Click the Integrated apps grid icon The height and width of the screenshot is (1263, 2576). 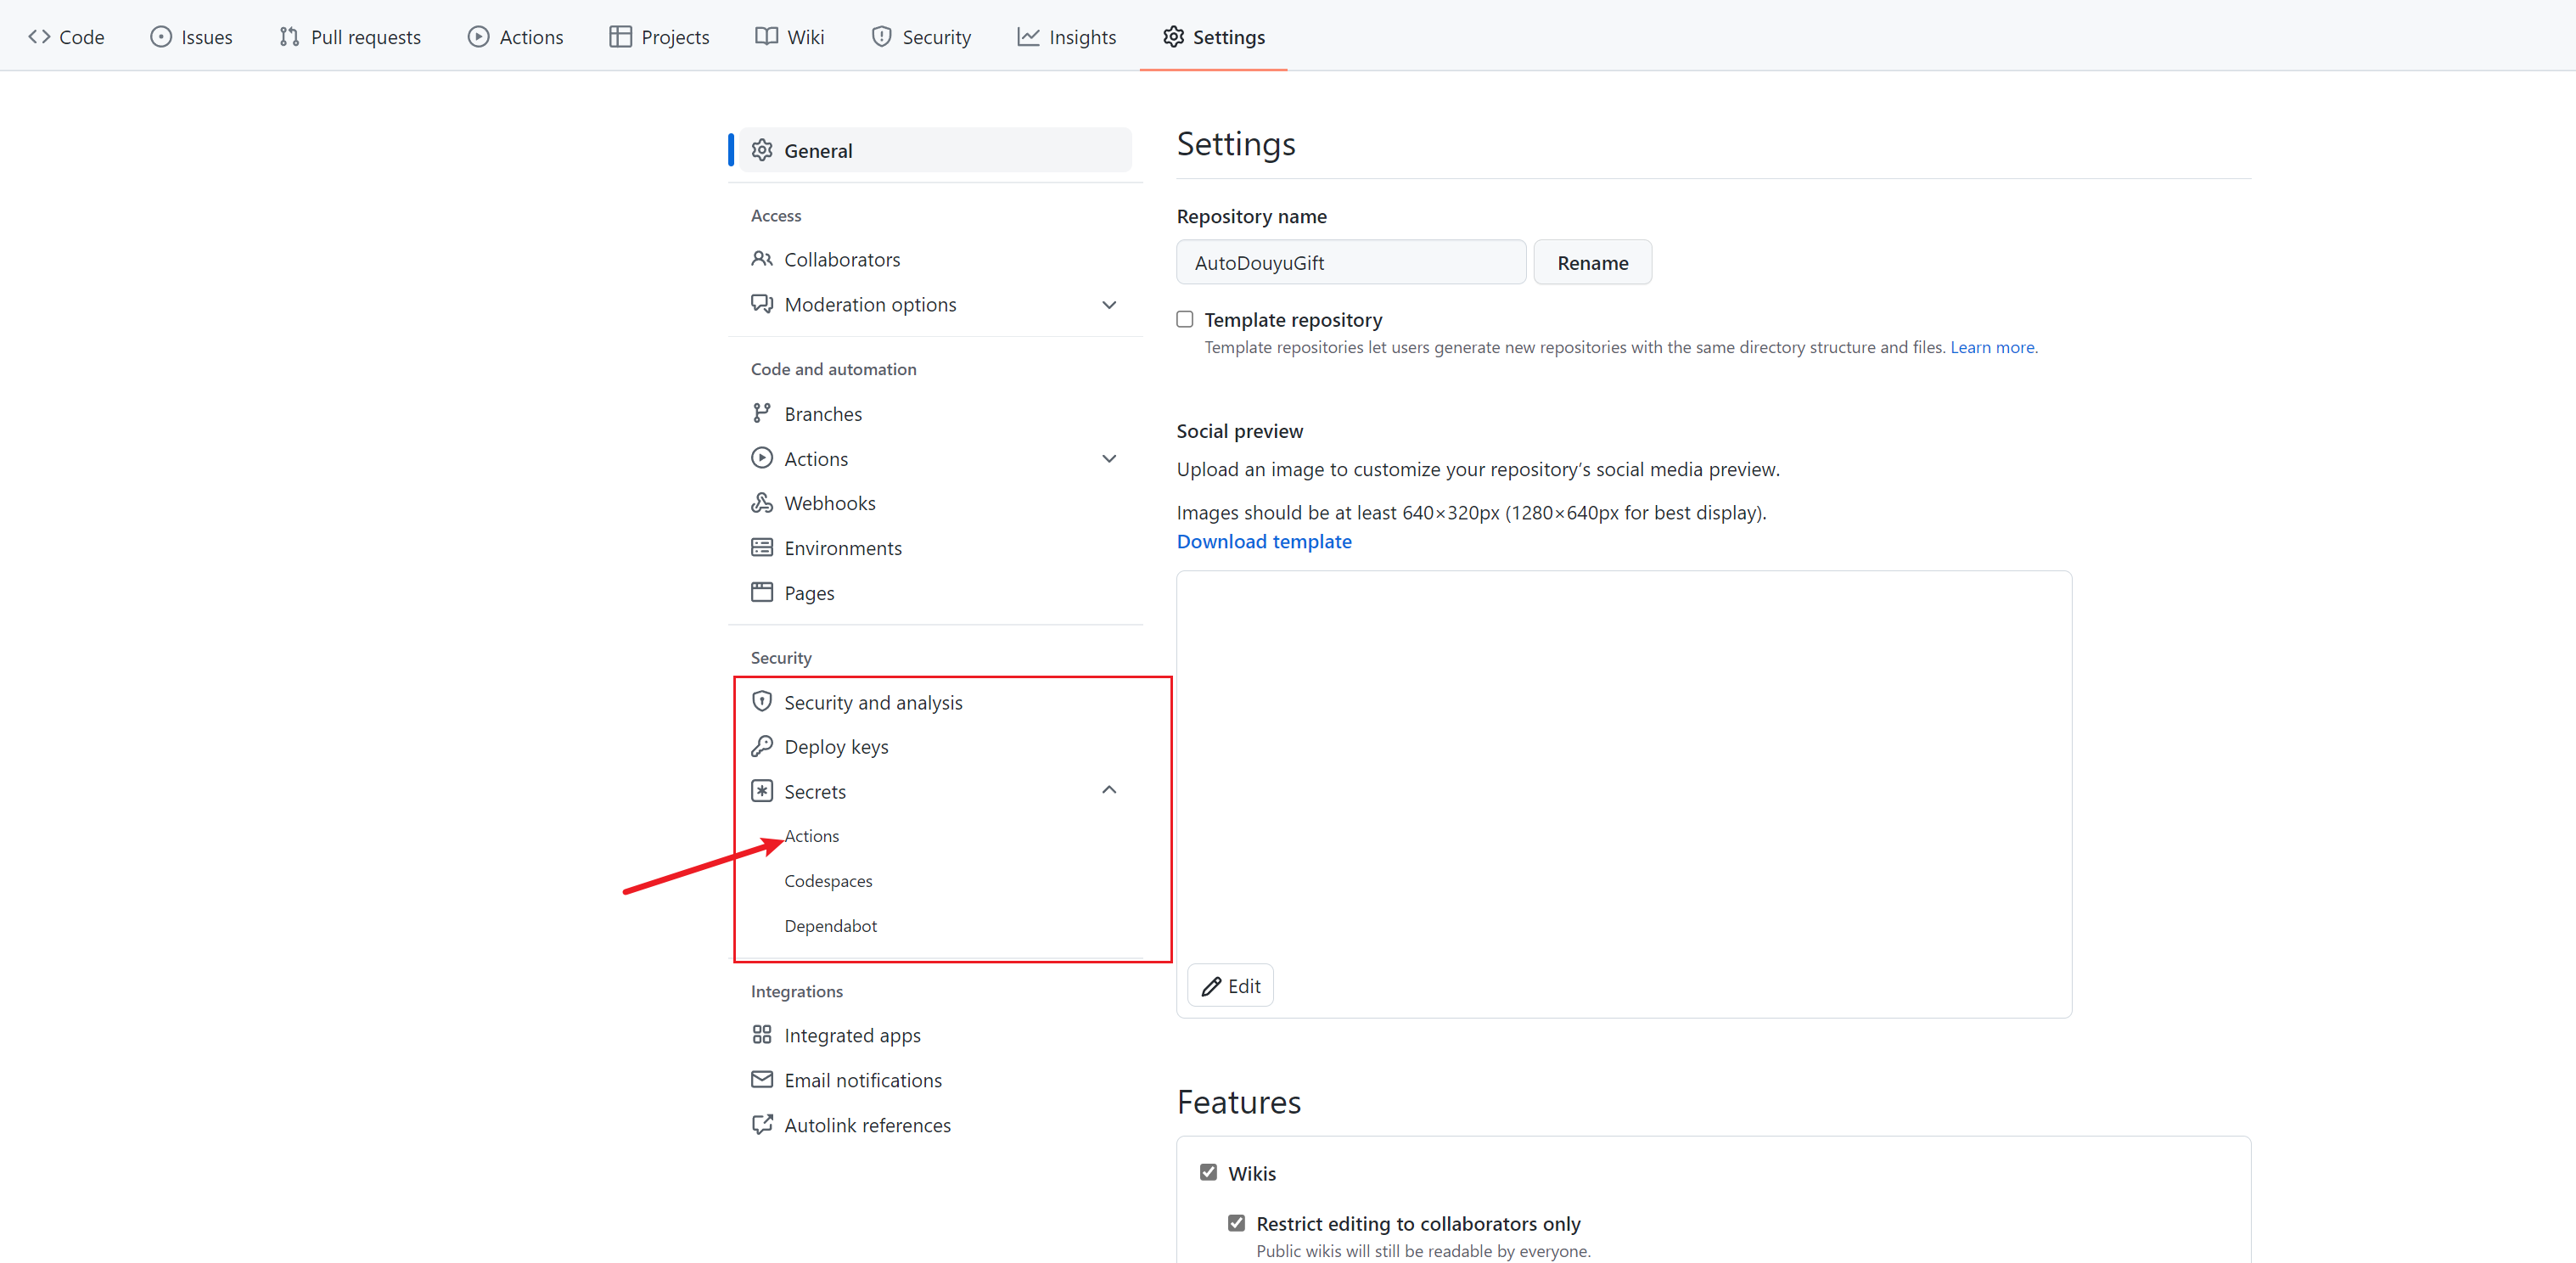762,1035
